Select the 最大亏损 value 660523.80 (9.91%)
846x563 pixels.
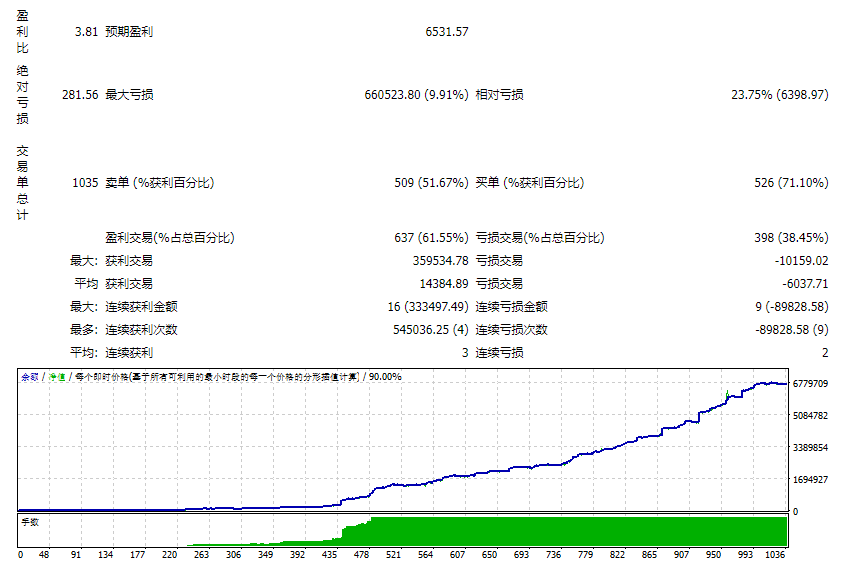[x=416, y=95]
